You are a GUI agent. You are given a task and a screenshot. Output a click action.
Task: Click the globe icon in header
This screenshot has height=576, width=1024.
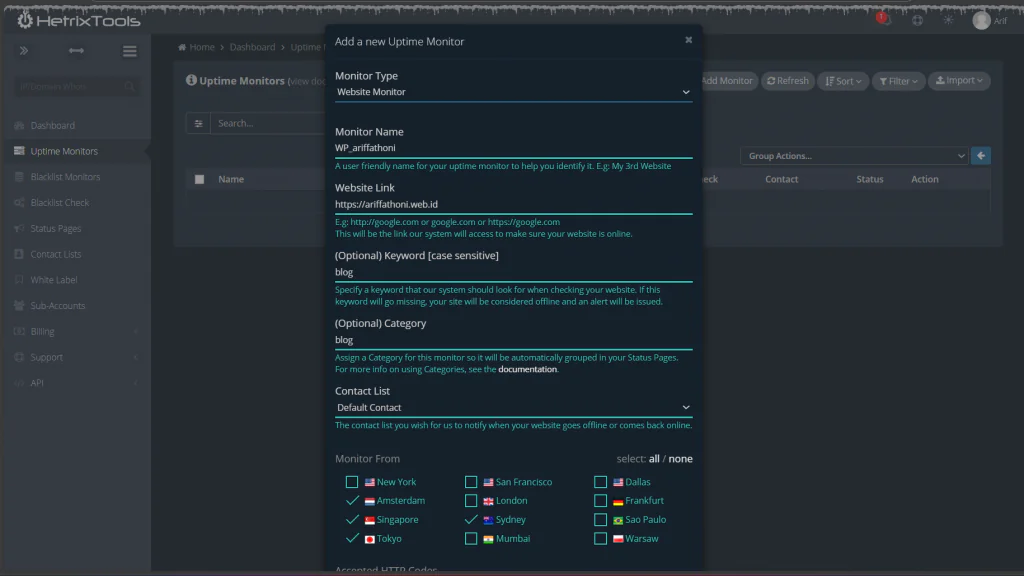(x=918, y=20)
